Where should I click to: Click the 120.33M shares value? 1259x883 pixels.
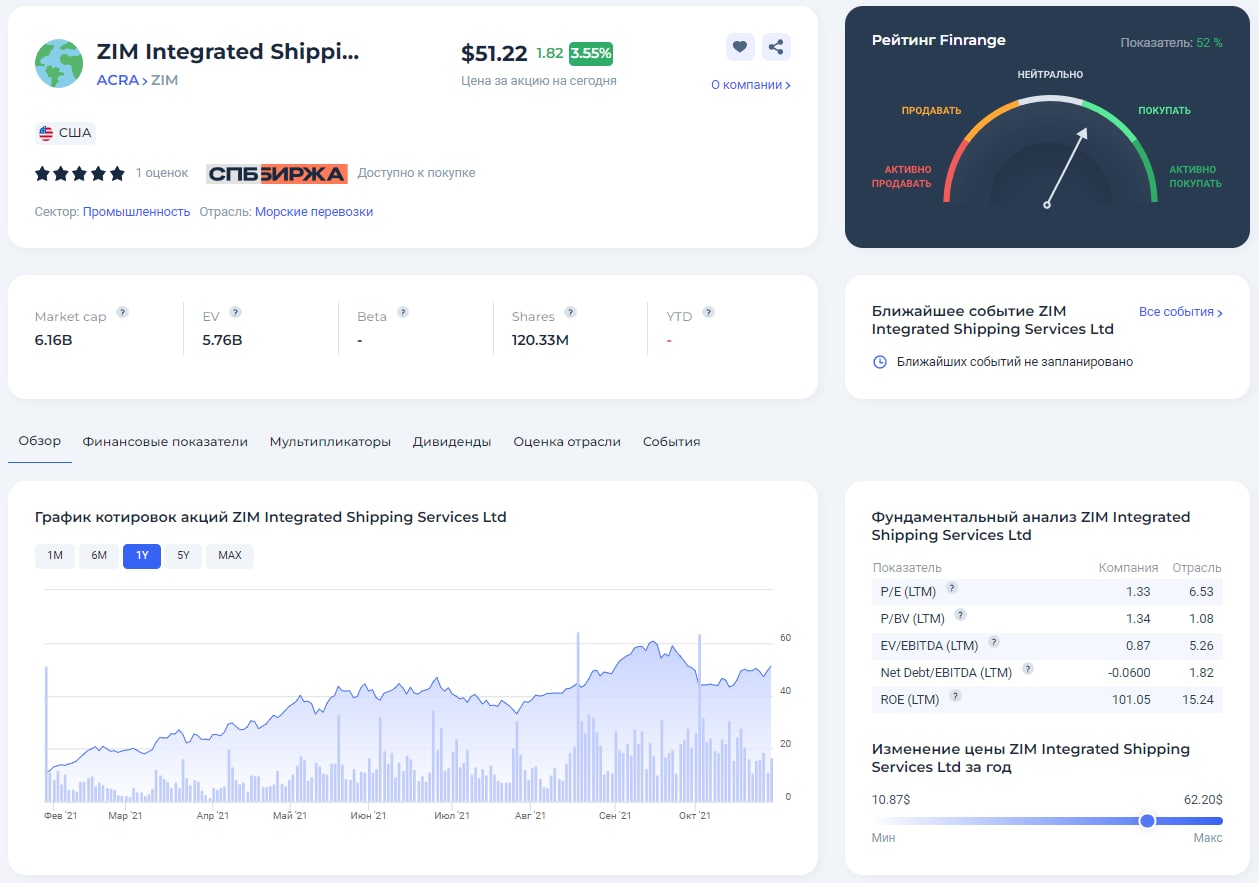coord(540,340)
